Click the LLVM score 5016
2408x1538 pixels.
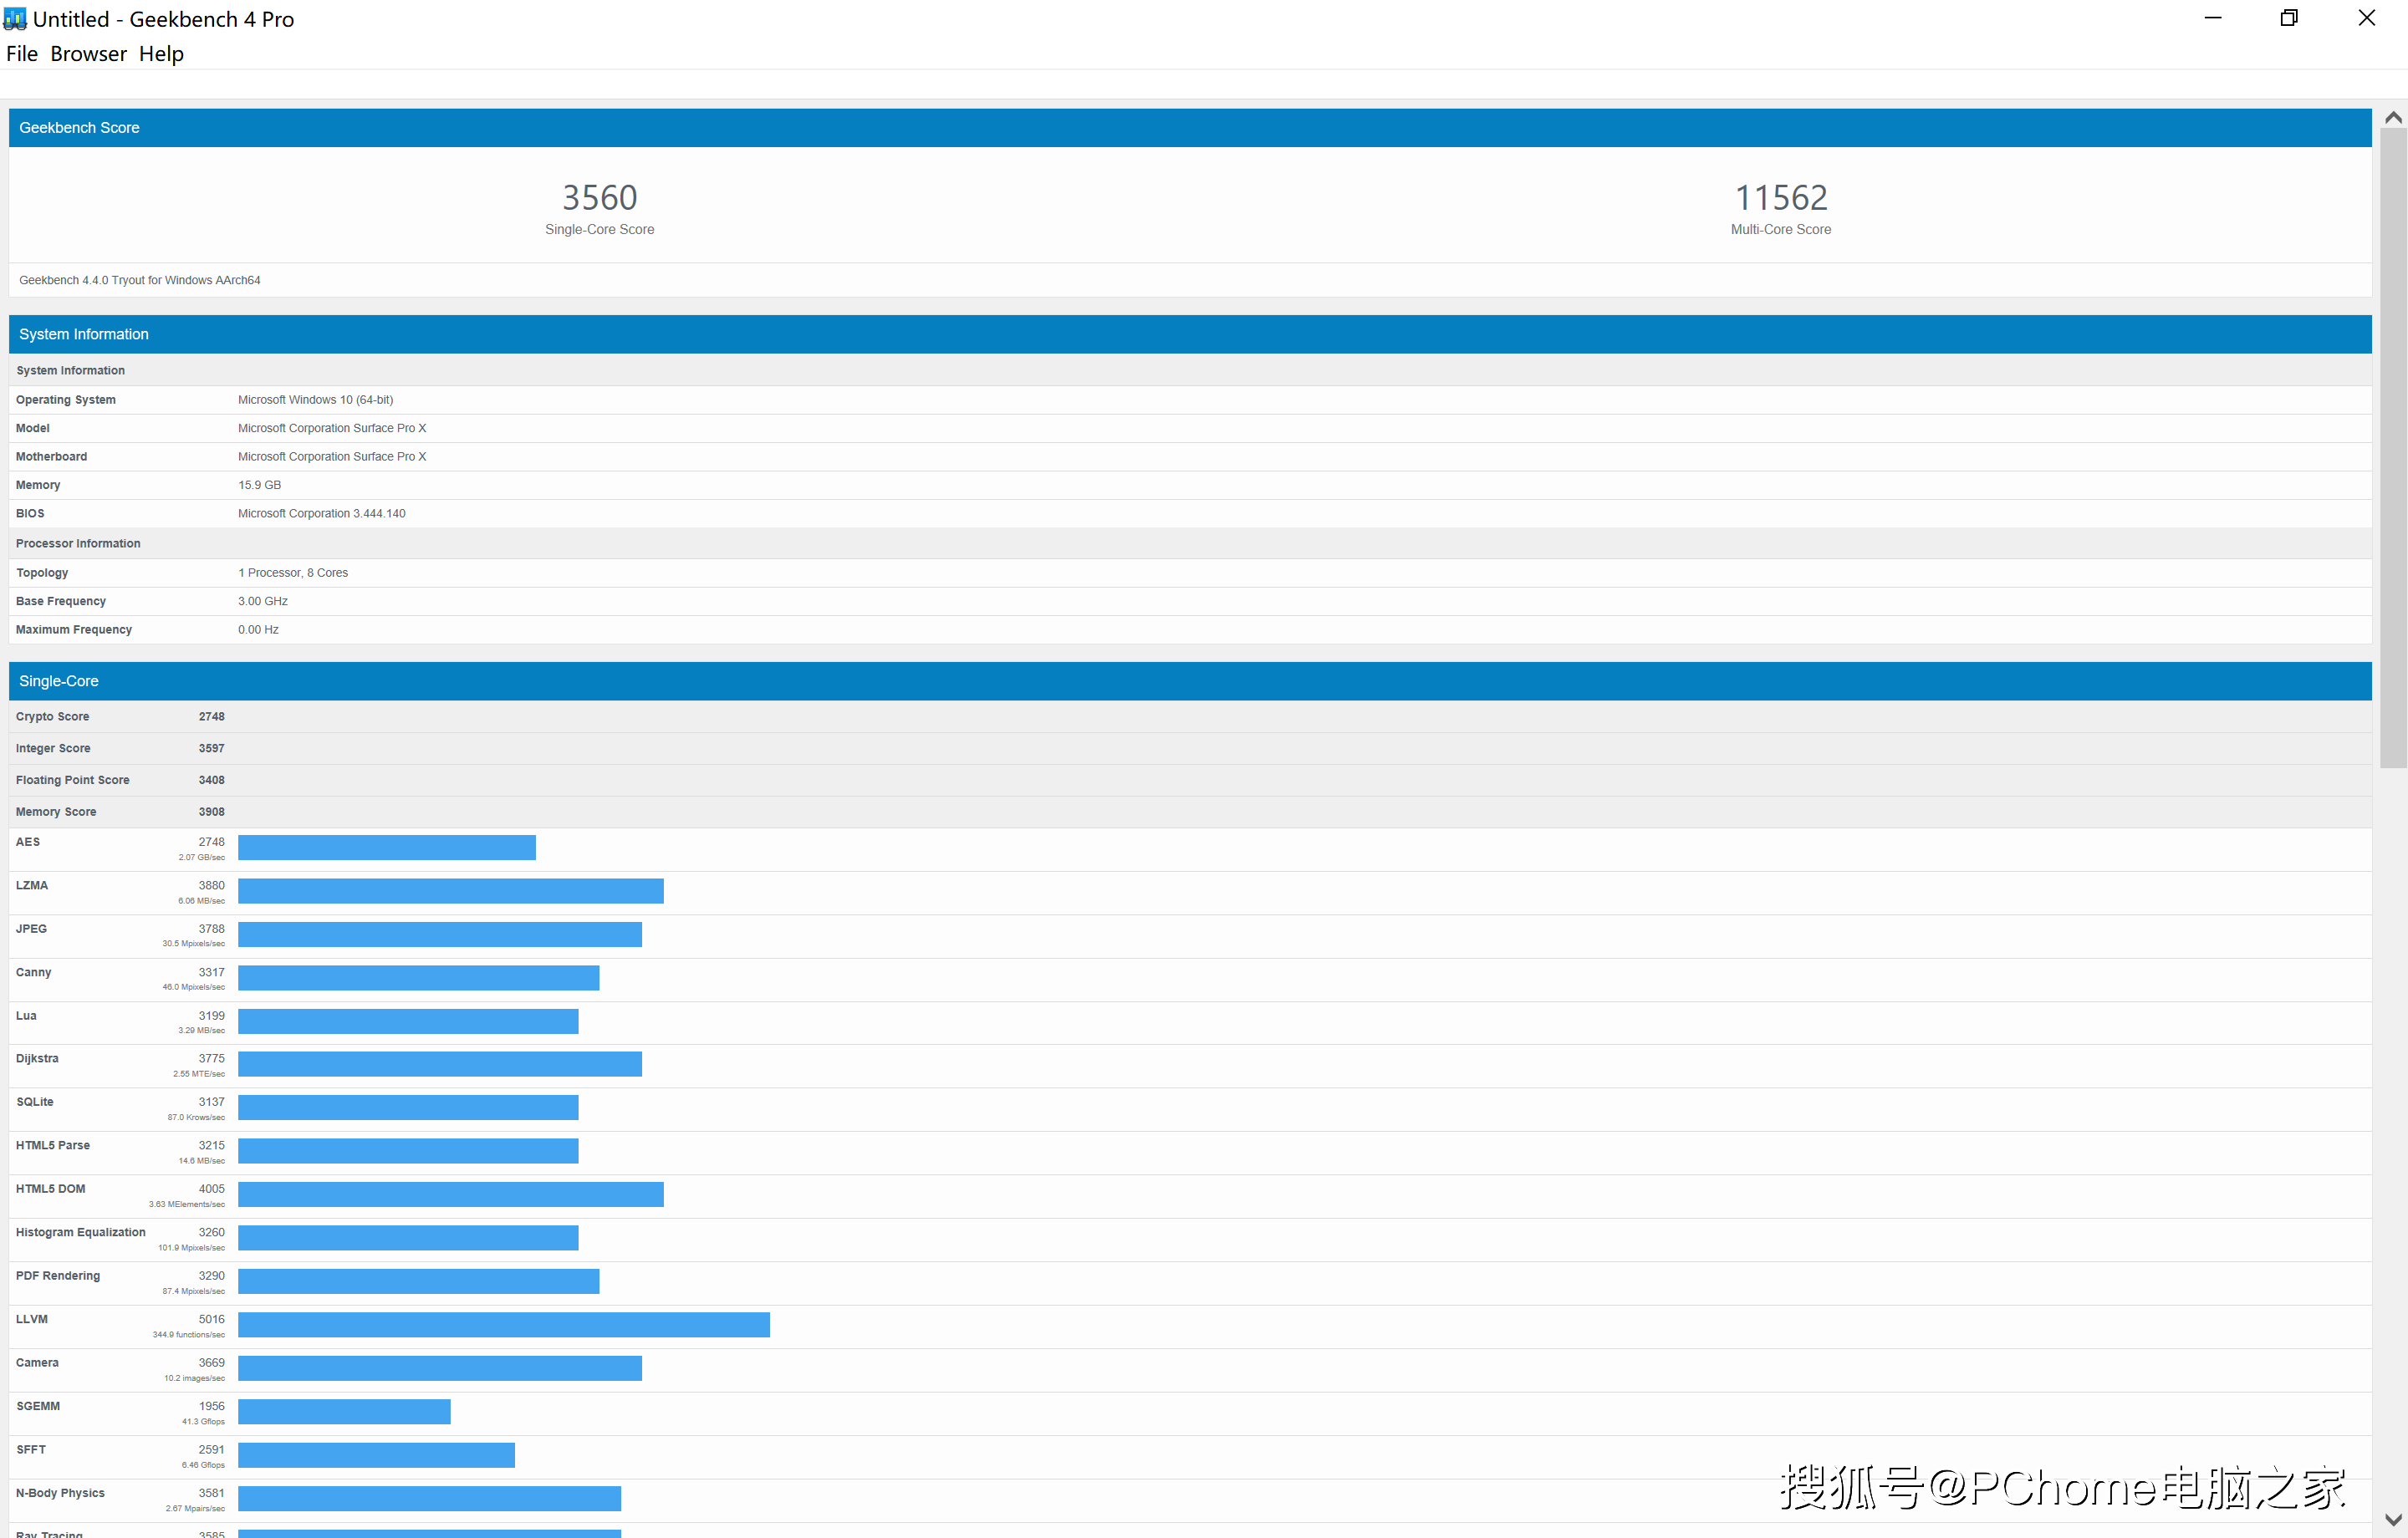[212, 1320]
